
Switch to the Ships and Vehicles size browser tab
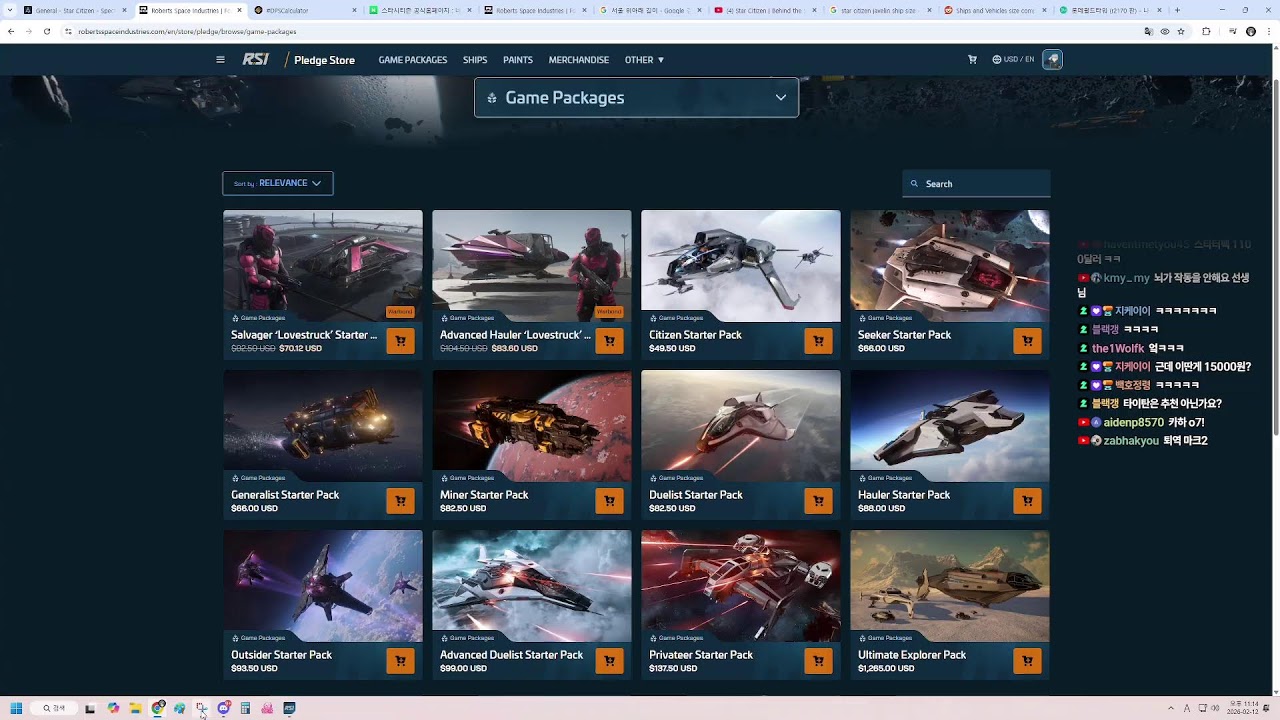(995, 10)
